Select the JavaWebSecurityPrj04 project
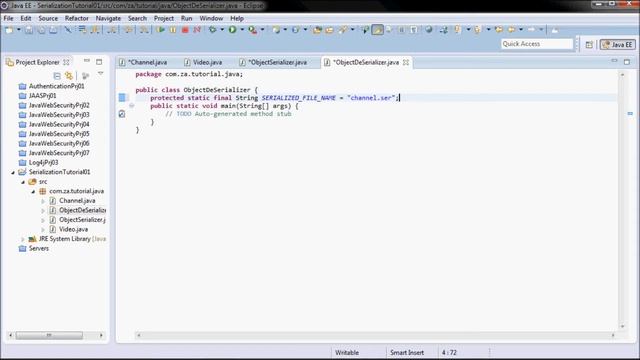 [59, 124]
